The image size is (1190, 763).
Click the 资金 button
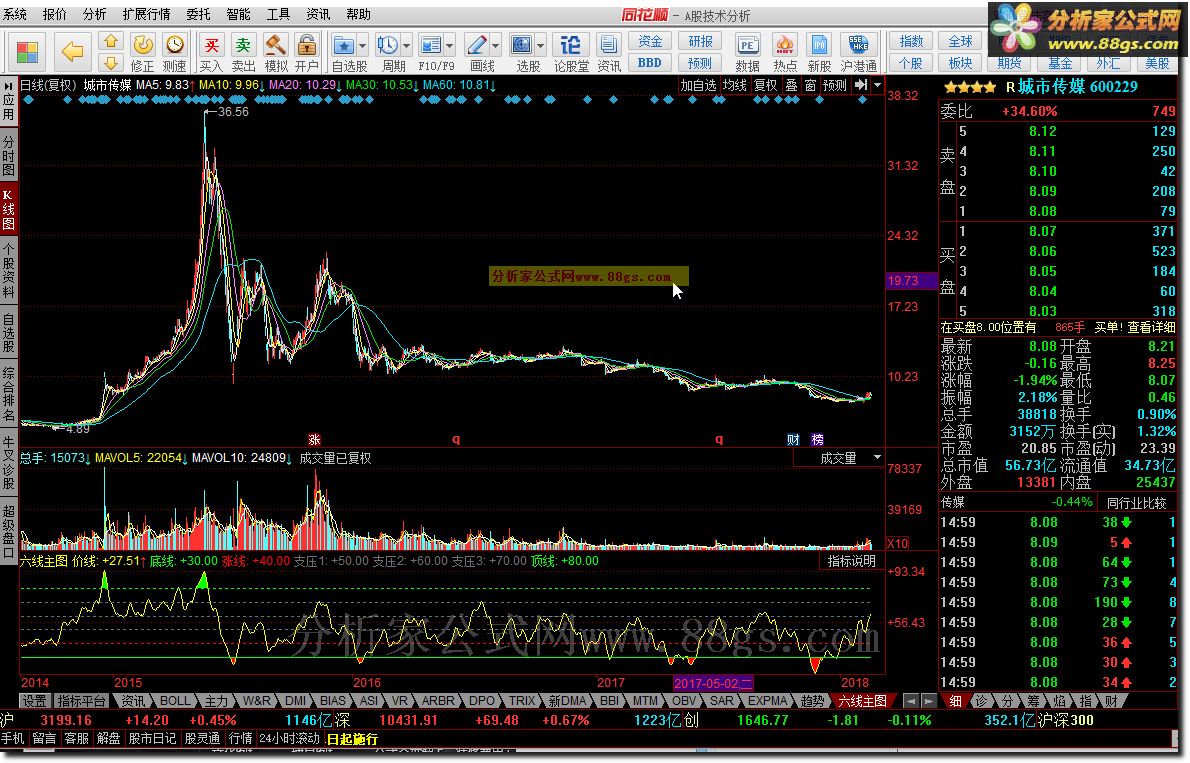[650, 41]
